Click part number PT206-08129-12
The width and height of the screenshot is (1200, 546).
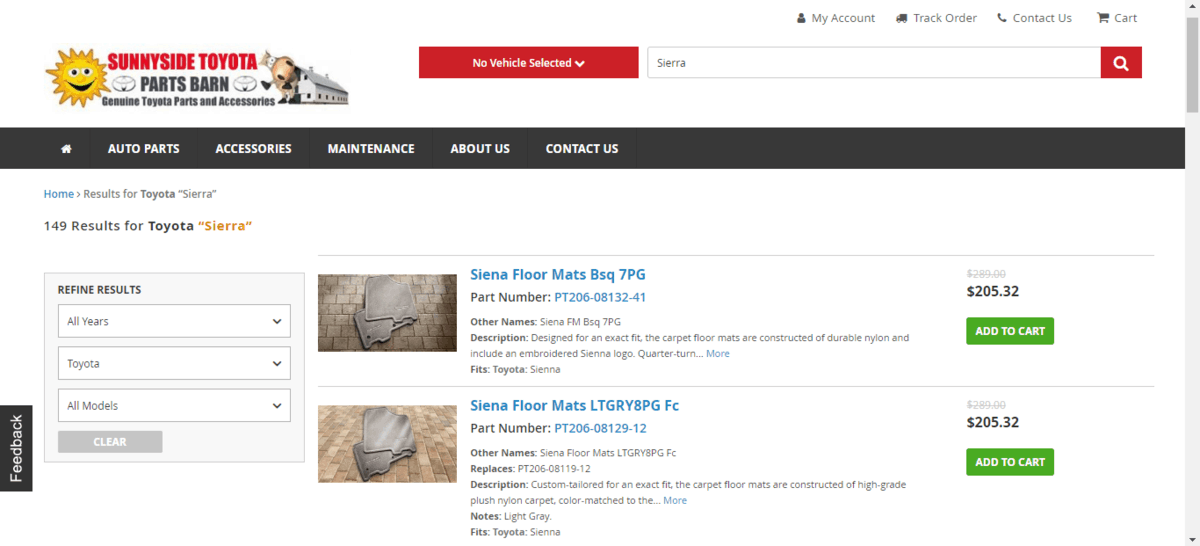600,428
